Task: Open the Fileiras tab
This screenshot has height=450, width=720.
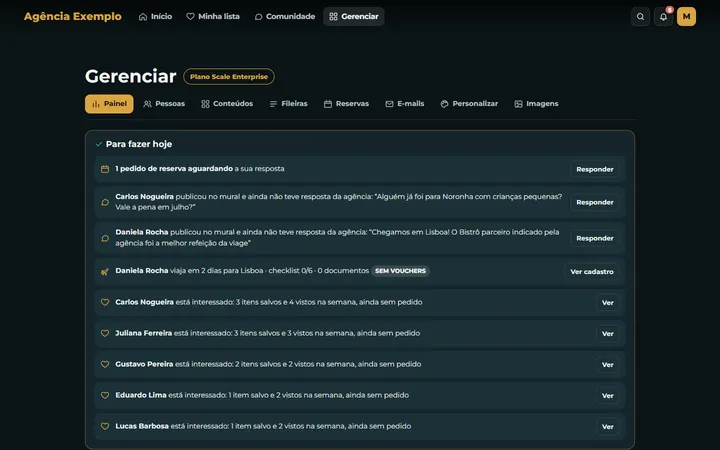Action: tap(288, 104)
